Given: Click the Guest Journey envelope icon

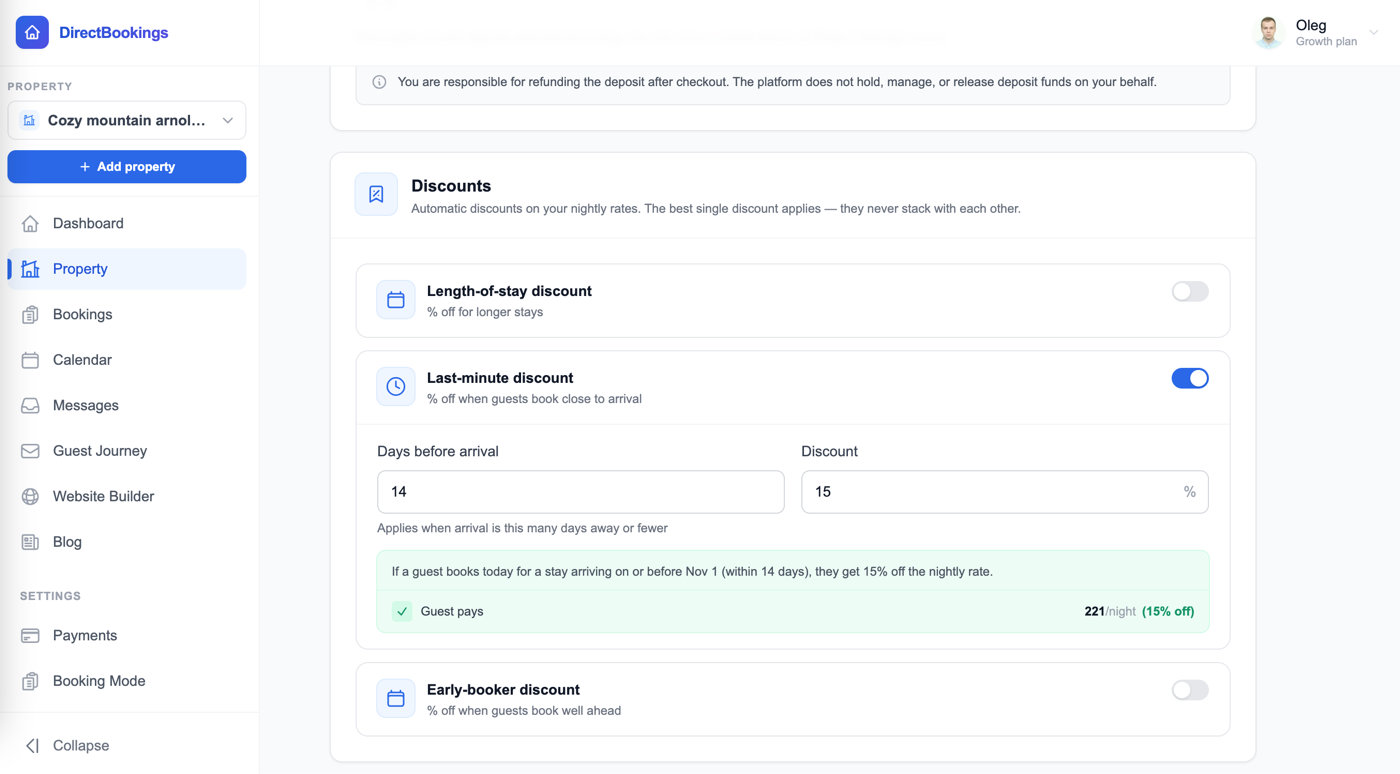Looking at the screenshot, I should [30, 451].
